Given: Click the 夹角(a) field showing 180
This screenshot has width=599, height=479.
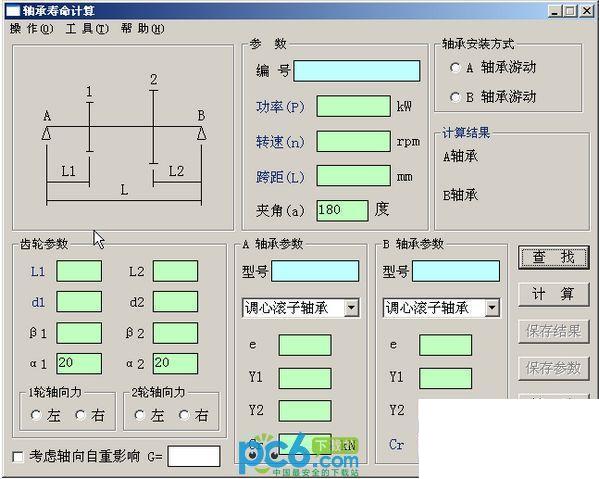Looking at the screenshot, I should click(x=342, y=210).
